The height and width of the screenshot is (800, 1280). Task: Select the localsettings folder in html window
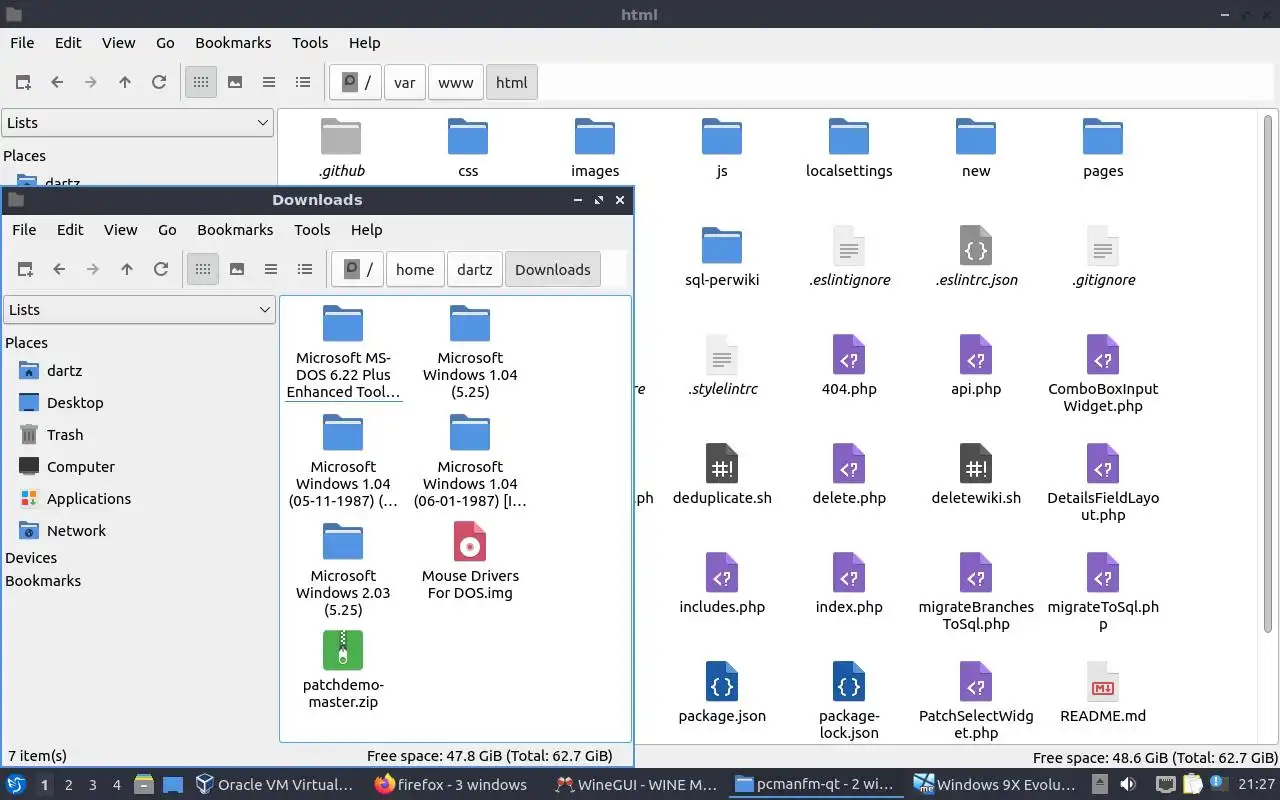click(849, 148)
